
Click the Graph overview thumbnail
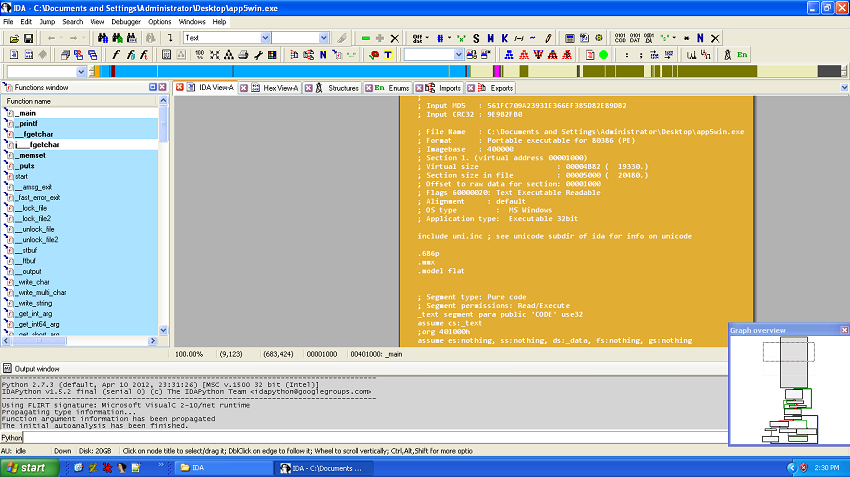click(x=790, y=389)
